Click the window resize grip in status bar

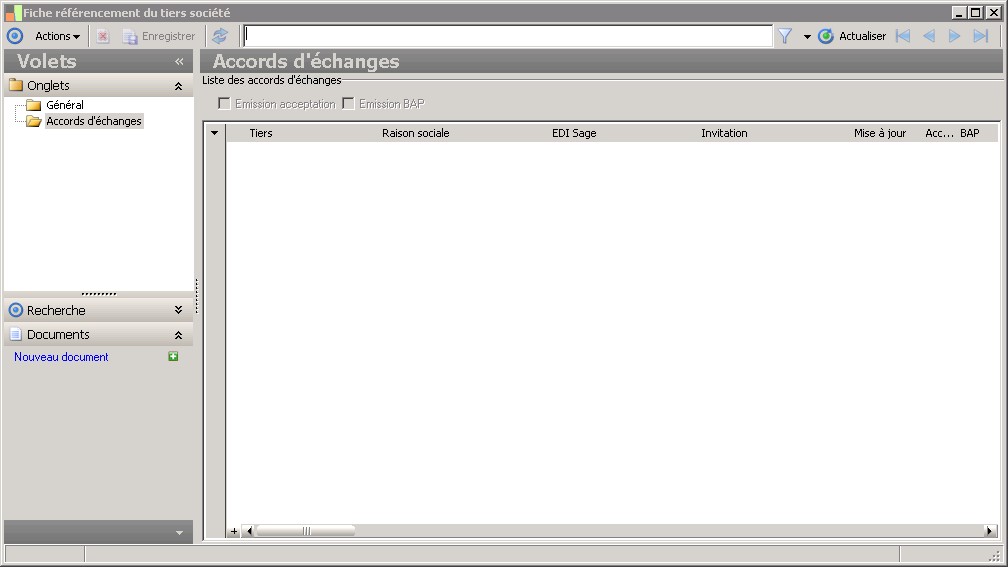pos(995,555)
